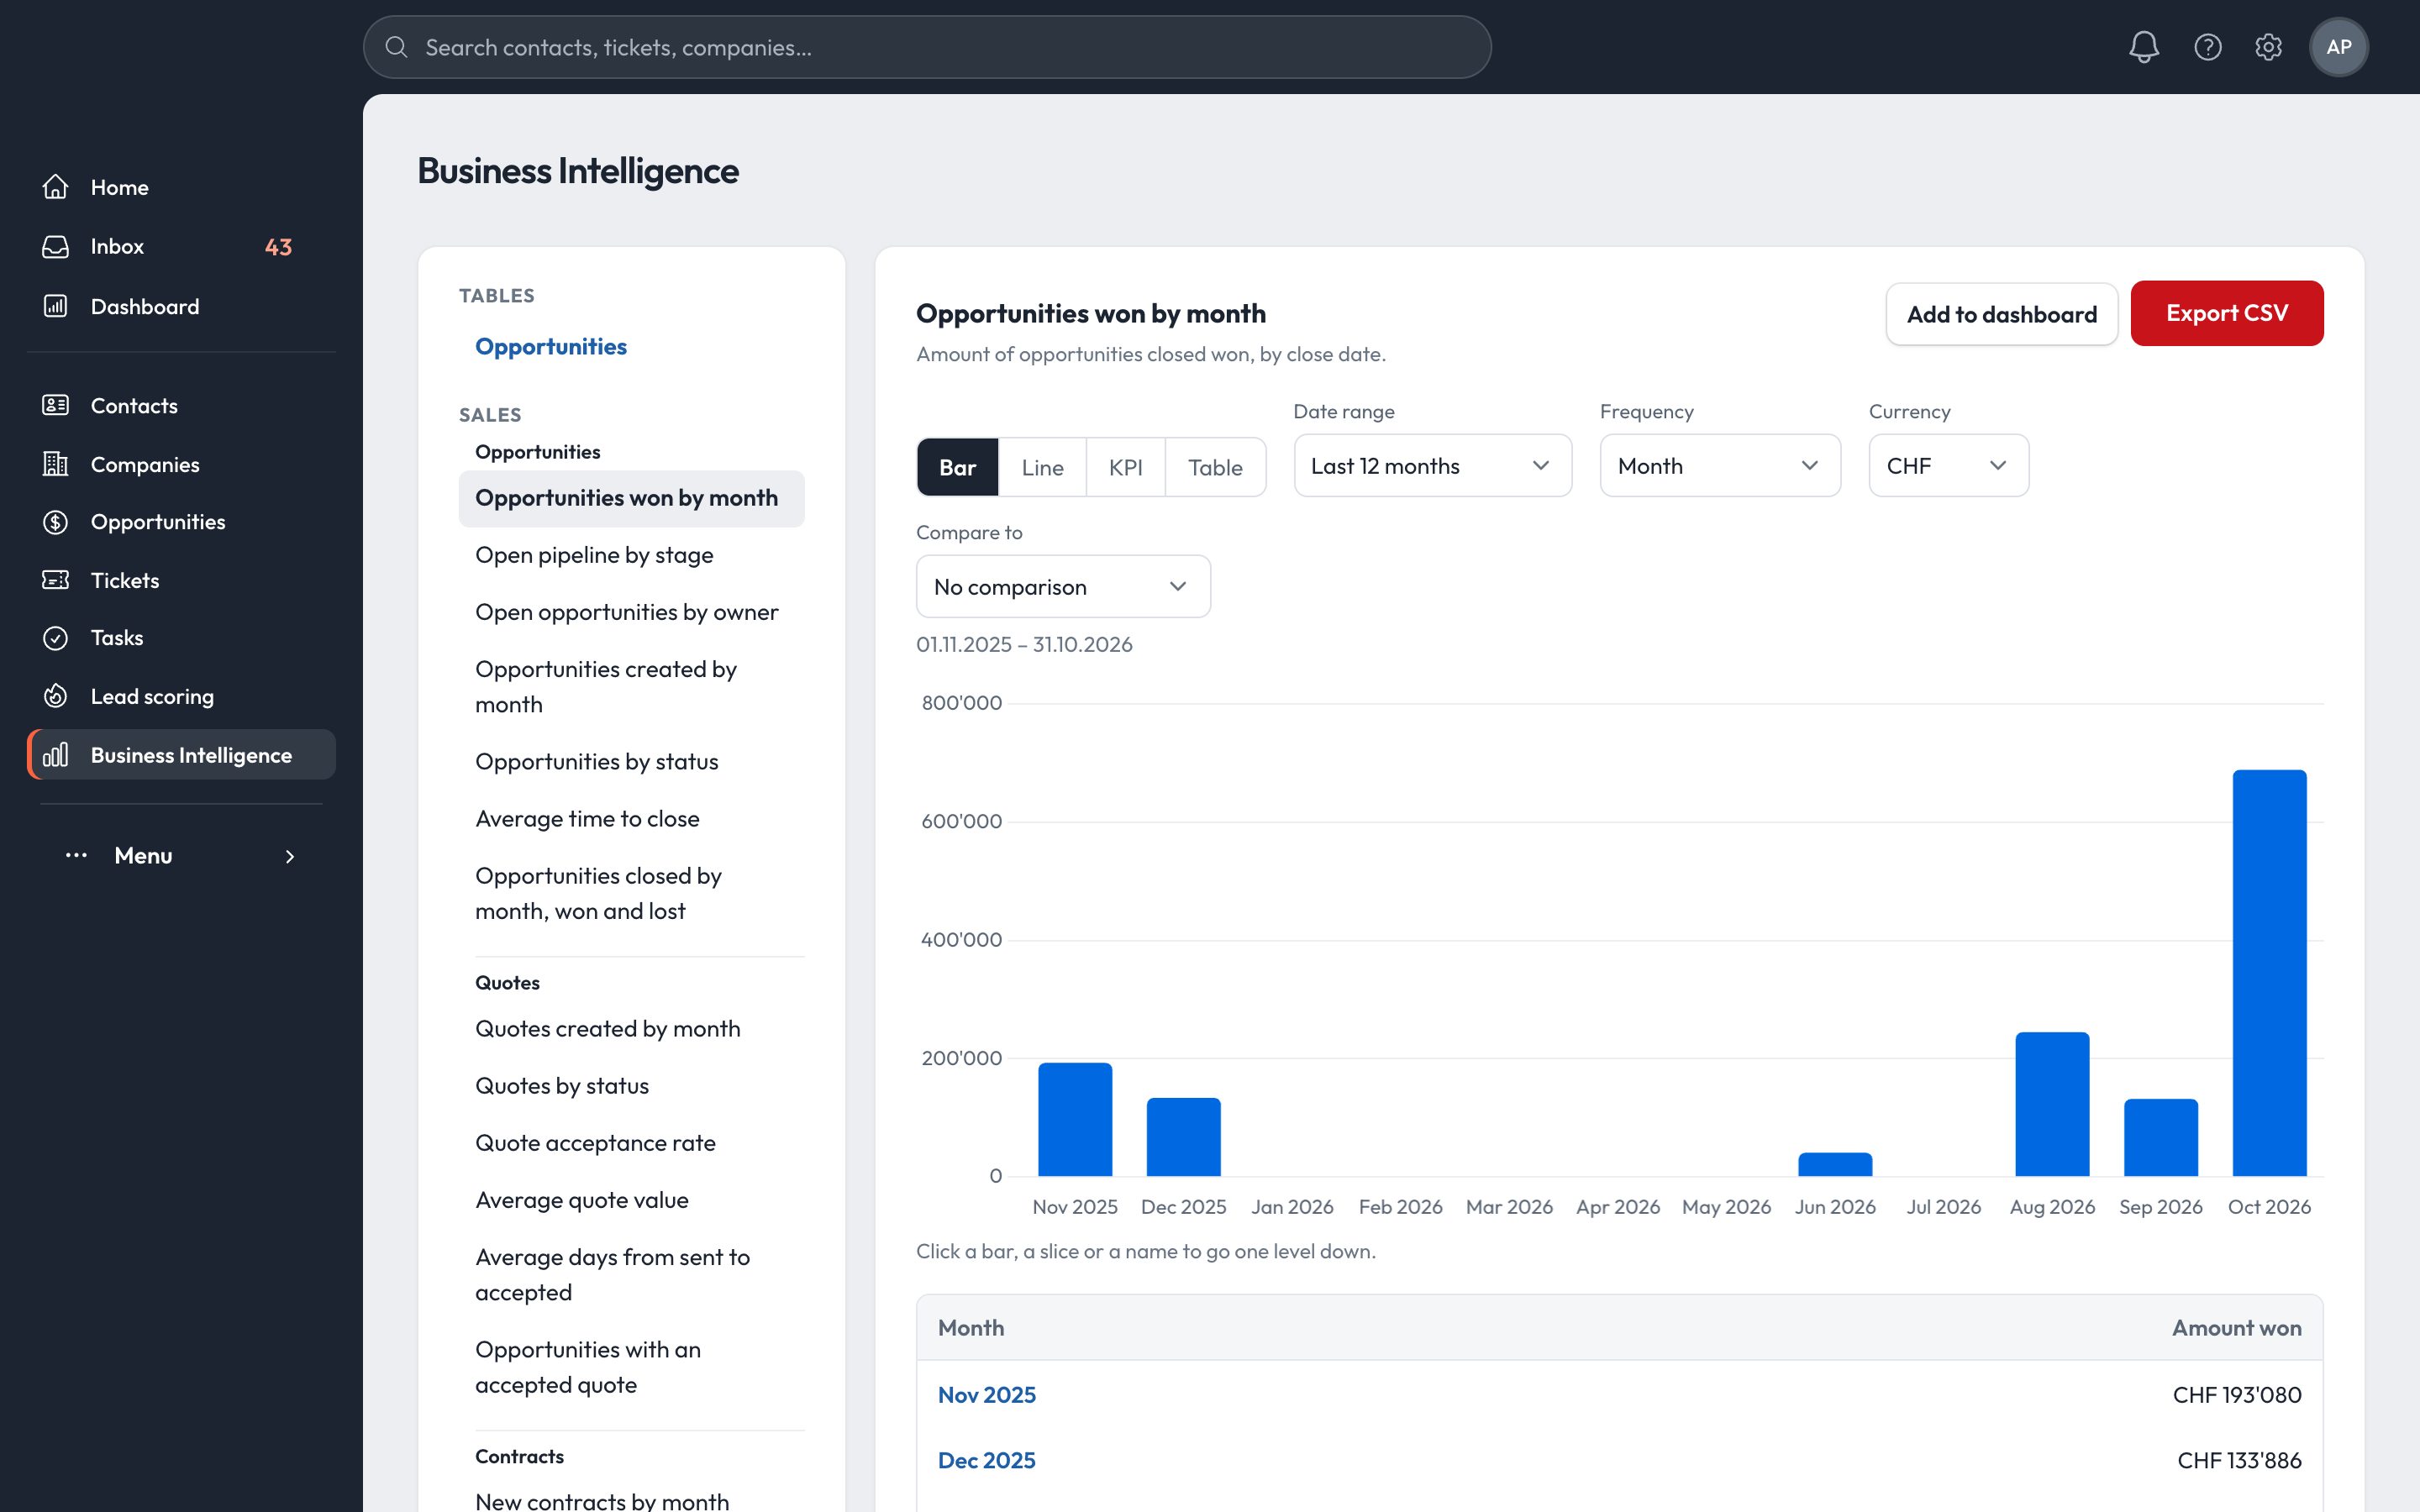Click the Tasks checkmark icon

coord(56,638)
